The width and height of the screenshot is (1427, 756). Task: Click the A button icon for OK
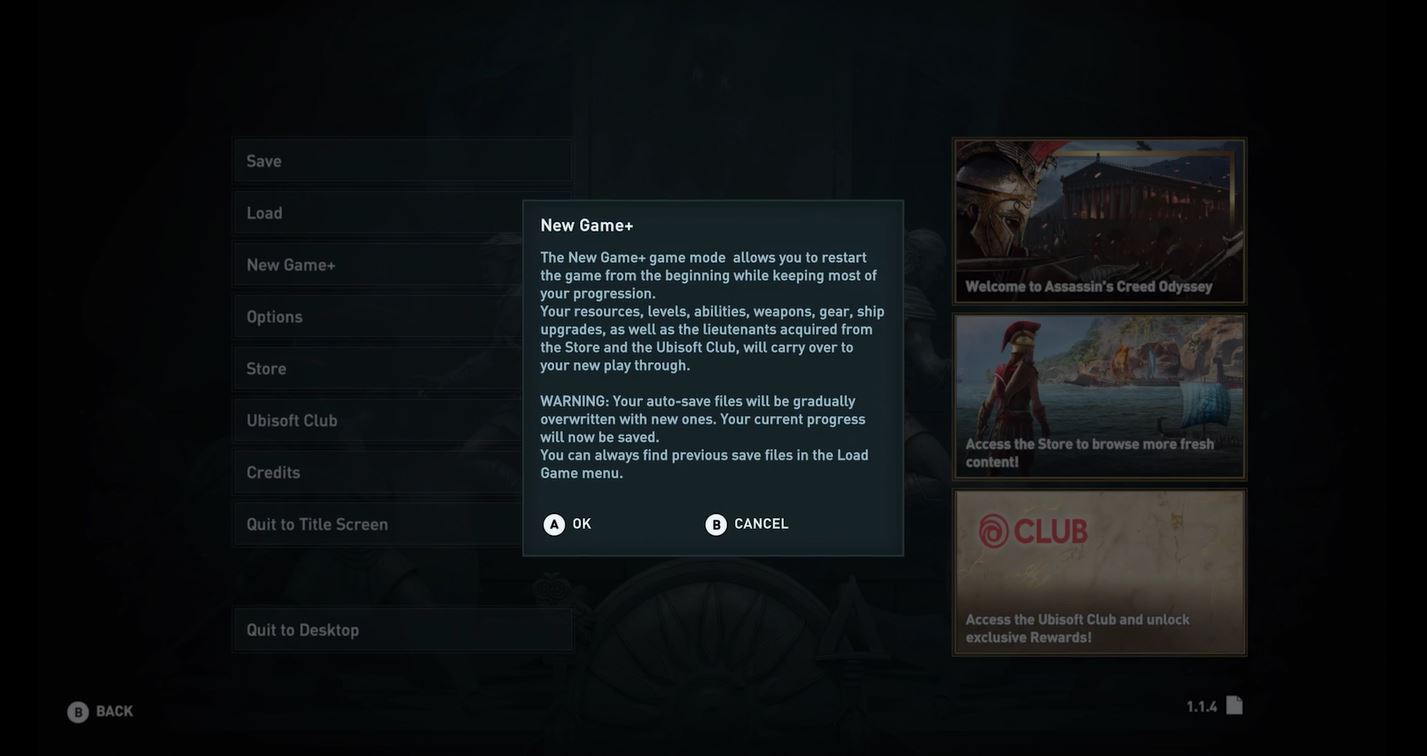(x=554, y=525)
